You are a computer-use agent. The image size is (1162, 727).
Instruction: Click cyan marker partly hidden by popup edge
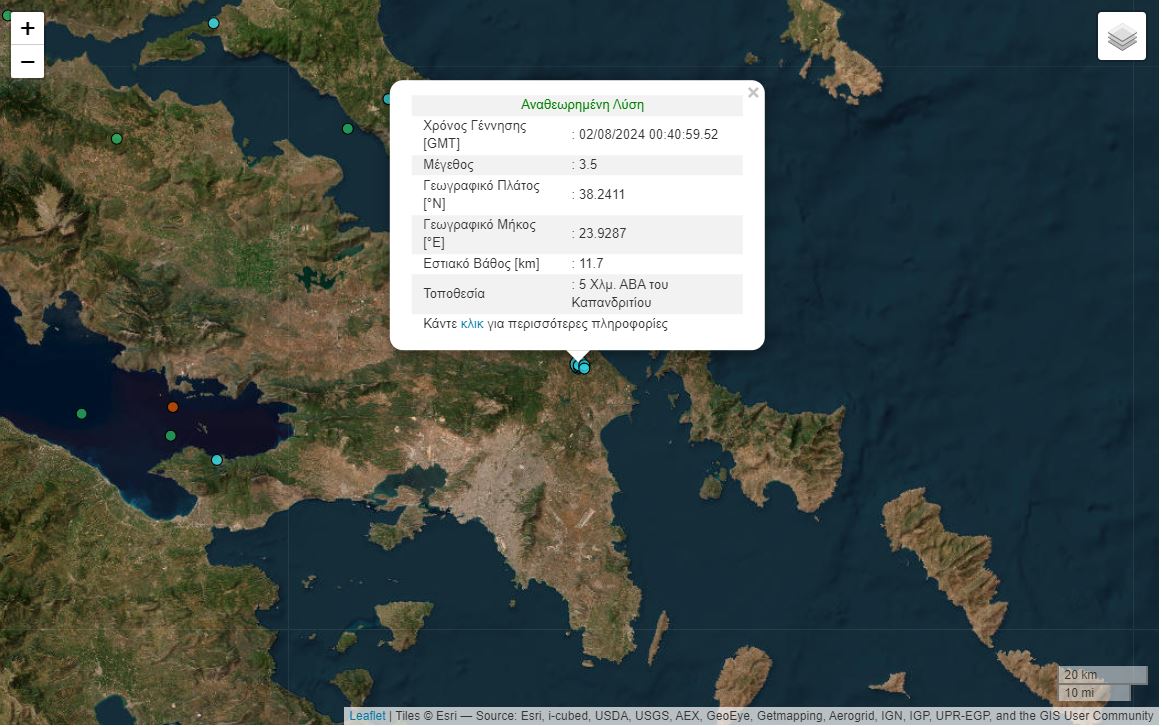(x=387, y=99)
